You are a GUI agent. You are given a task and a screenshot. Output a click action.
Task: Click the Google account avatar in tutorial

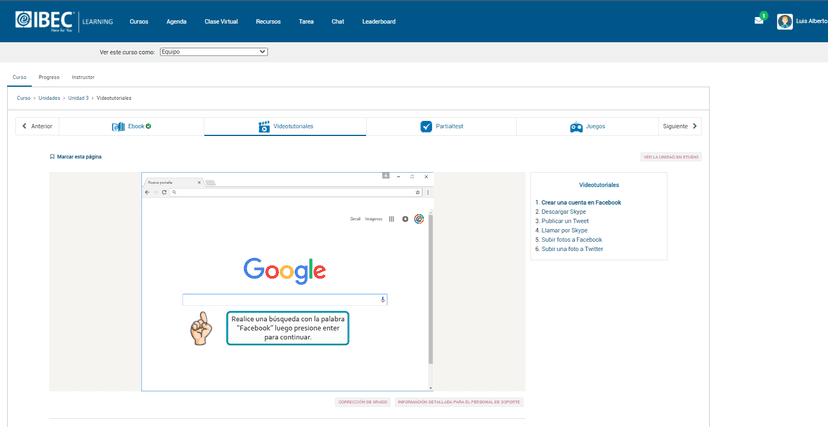coord(419,219)
